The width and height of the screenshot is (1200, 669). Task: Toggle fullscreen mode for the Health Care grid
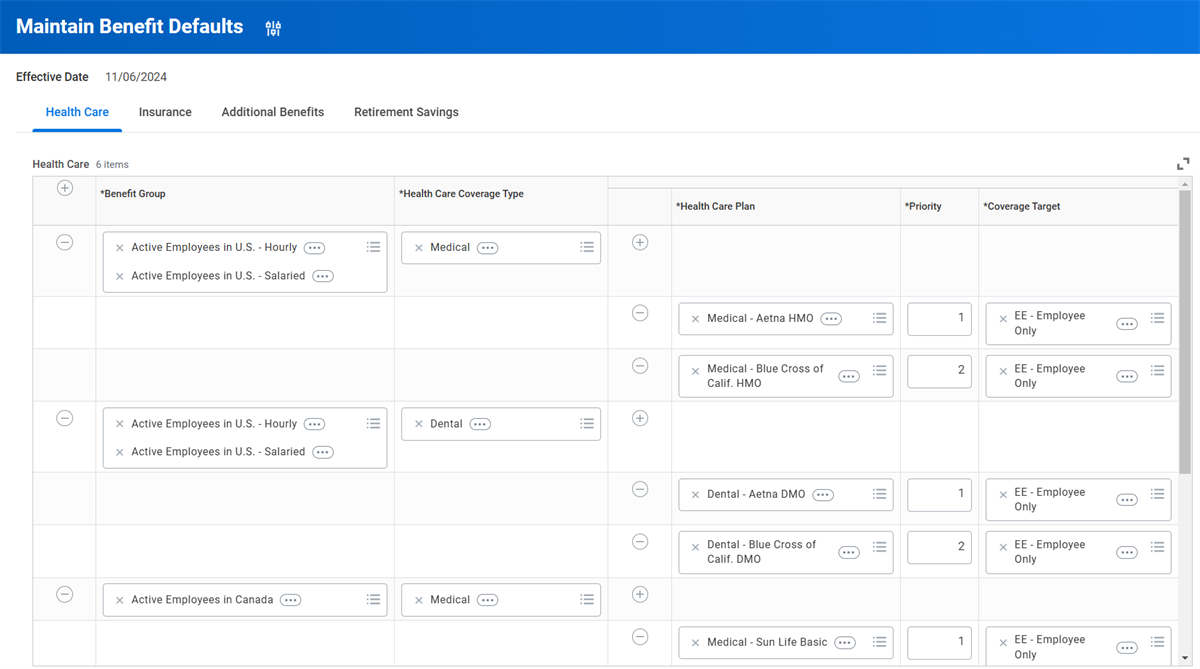point(1183,163)
